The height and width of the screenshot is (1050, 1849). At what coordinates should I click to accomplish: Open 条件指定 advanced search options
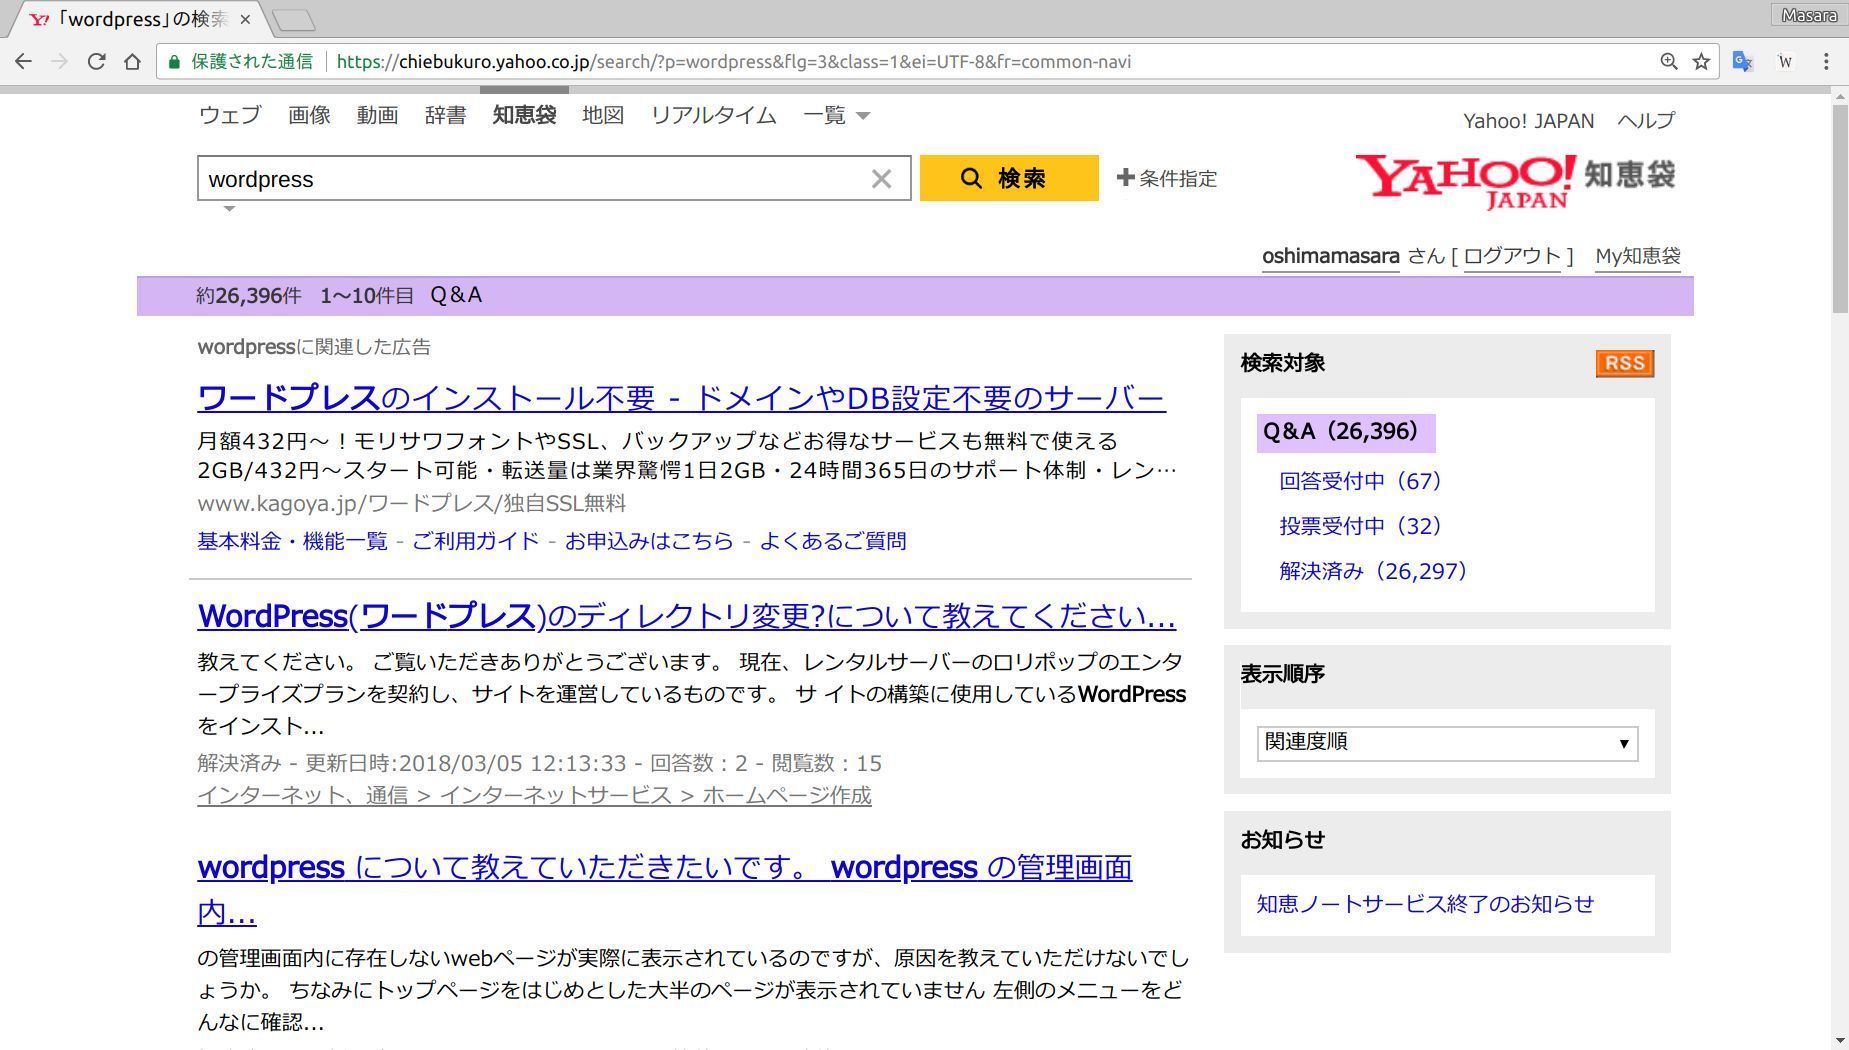point(1167,178)
